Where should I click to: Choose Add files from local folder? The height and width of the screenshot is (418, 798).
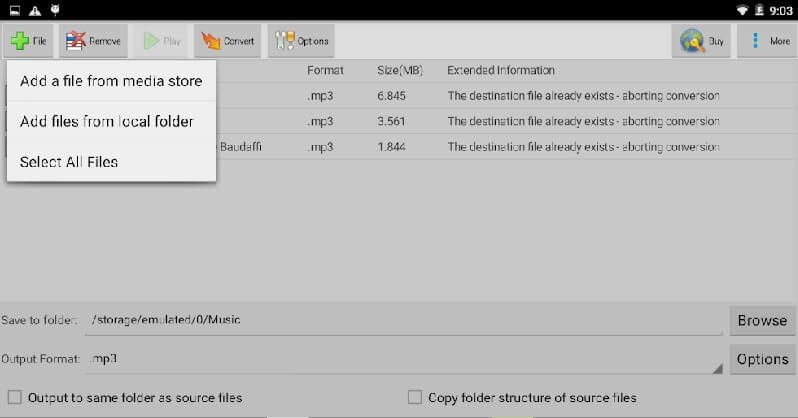point(111,121)
